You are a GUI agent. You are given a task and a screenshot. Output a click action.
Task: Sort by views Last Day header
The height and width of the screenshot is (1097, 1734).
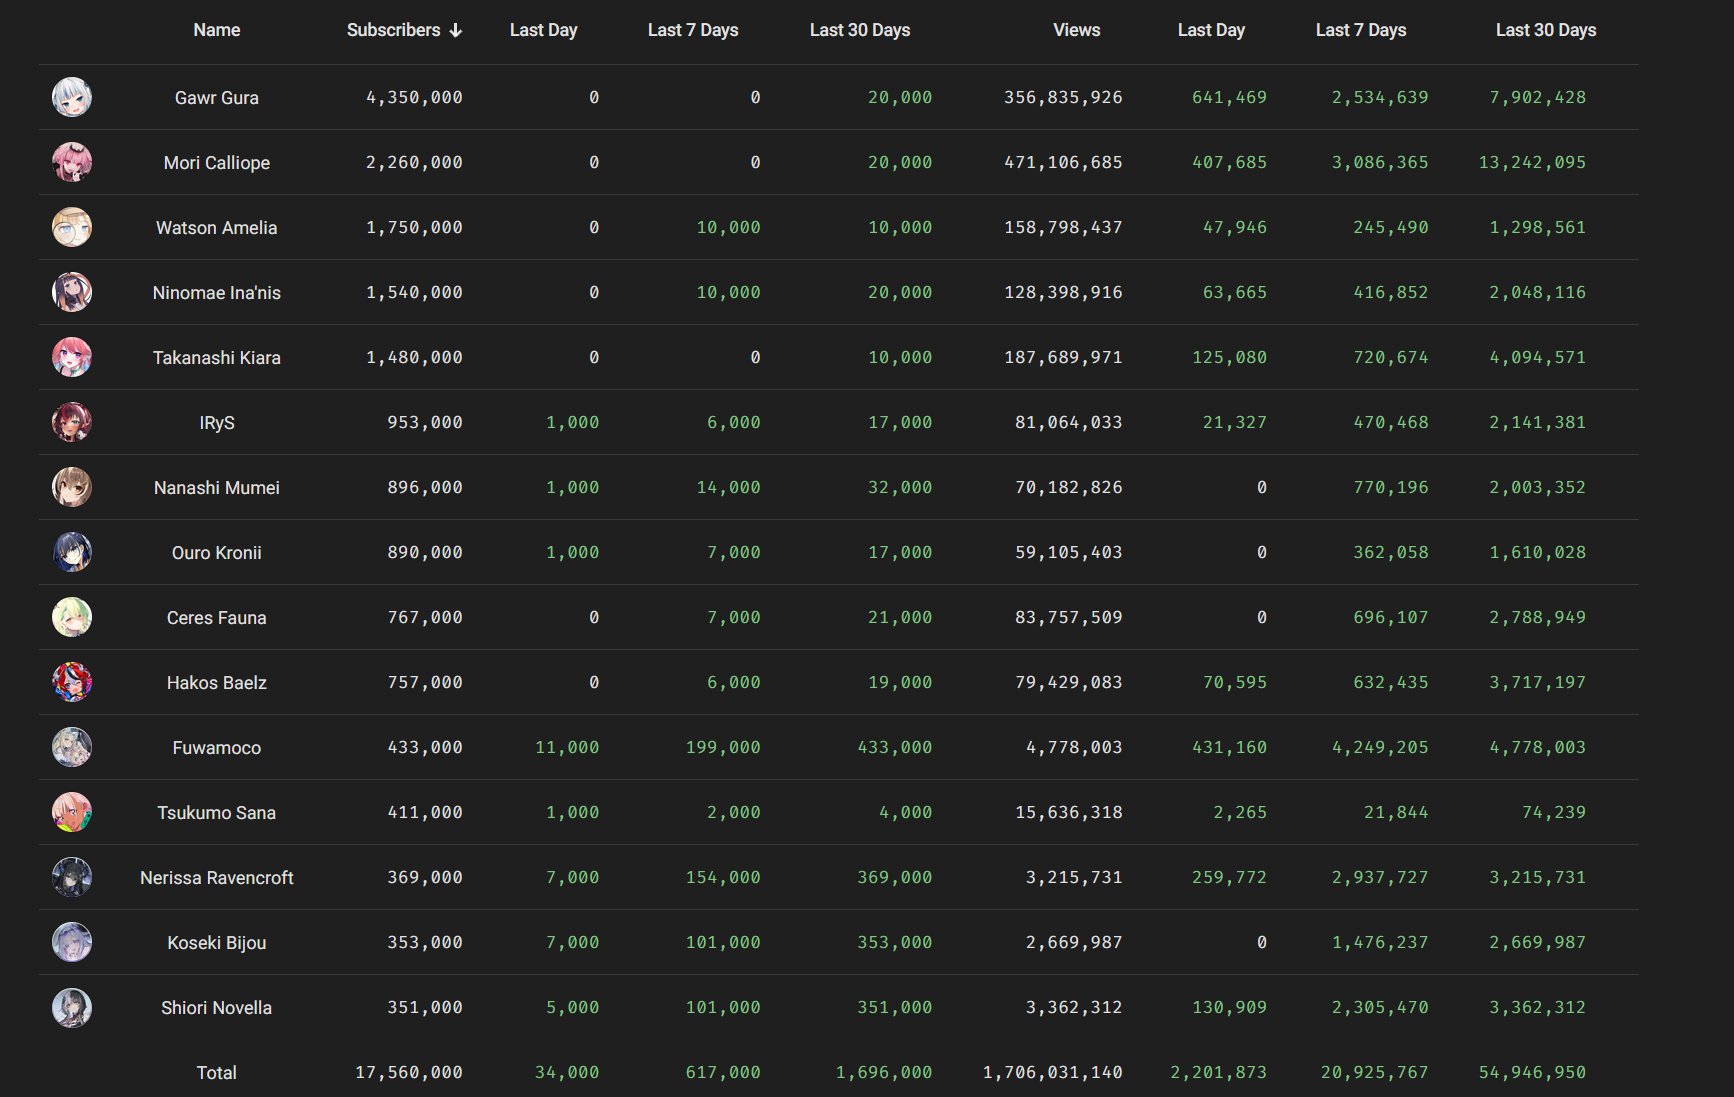[x=1211, y=30]
